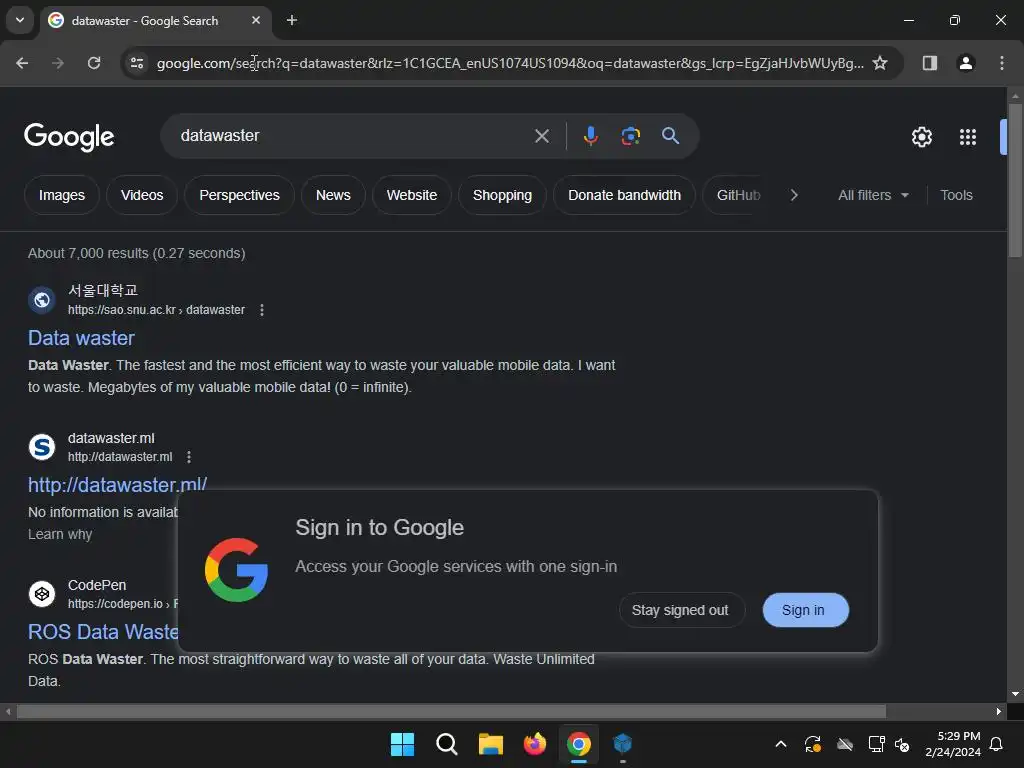Open the Chrome side panel
Screen dimensions: 1024x768
coord(930,63)
